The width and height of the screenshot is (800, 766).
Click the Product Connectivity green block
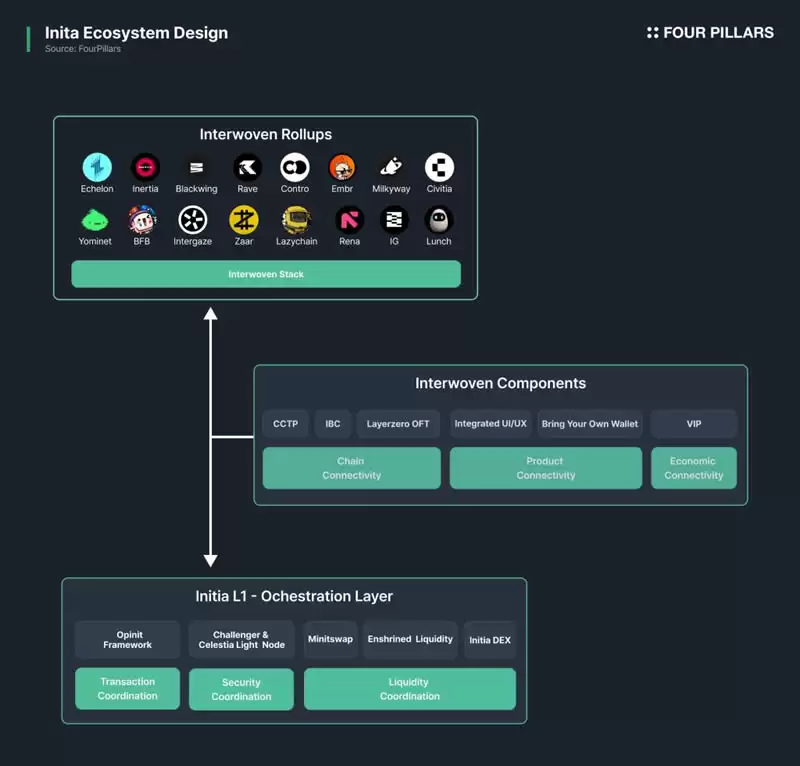[545, 468]
